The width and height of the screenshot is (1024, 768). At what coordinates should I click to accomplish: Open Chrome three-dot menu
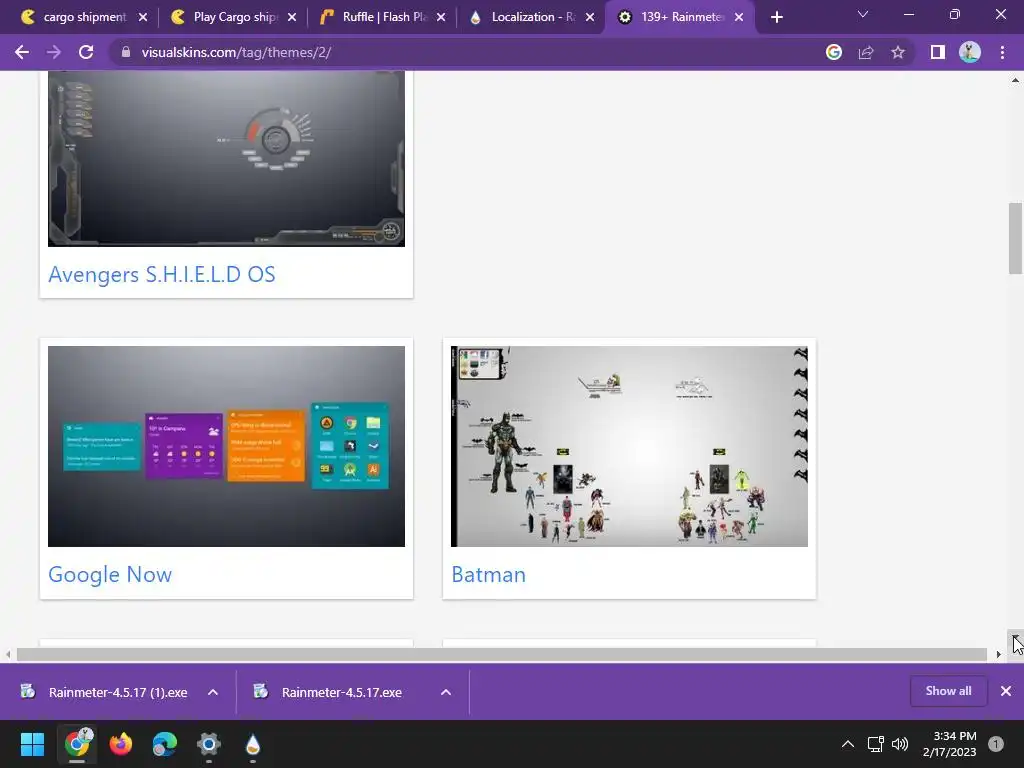point(1002,52)
